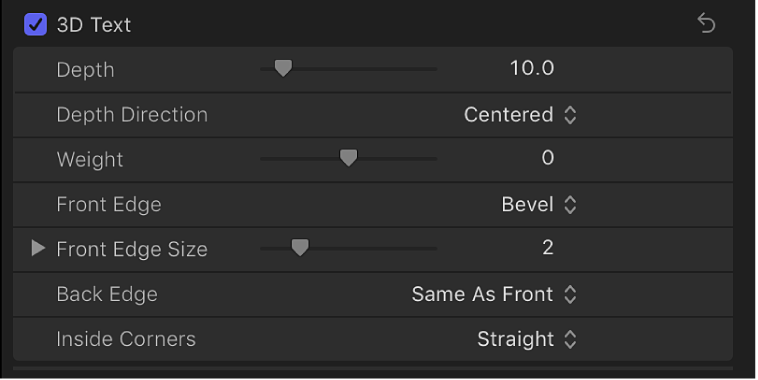Click the up-down arrows beside Centered
The height and width of the screenshot is (380, 758).
pyautogui.click(x=570, y=115)
